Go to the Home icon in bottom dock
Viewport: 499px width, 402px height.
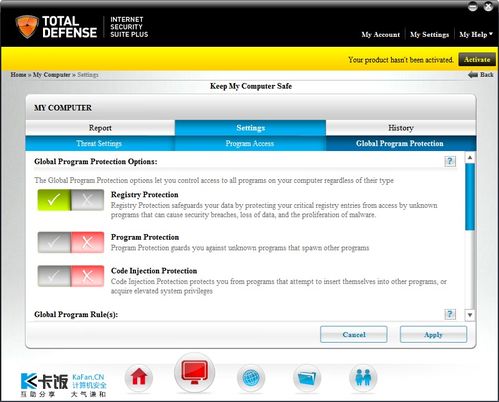click(139, 377)
